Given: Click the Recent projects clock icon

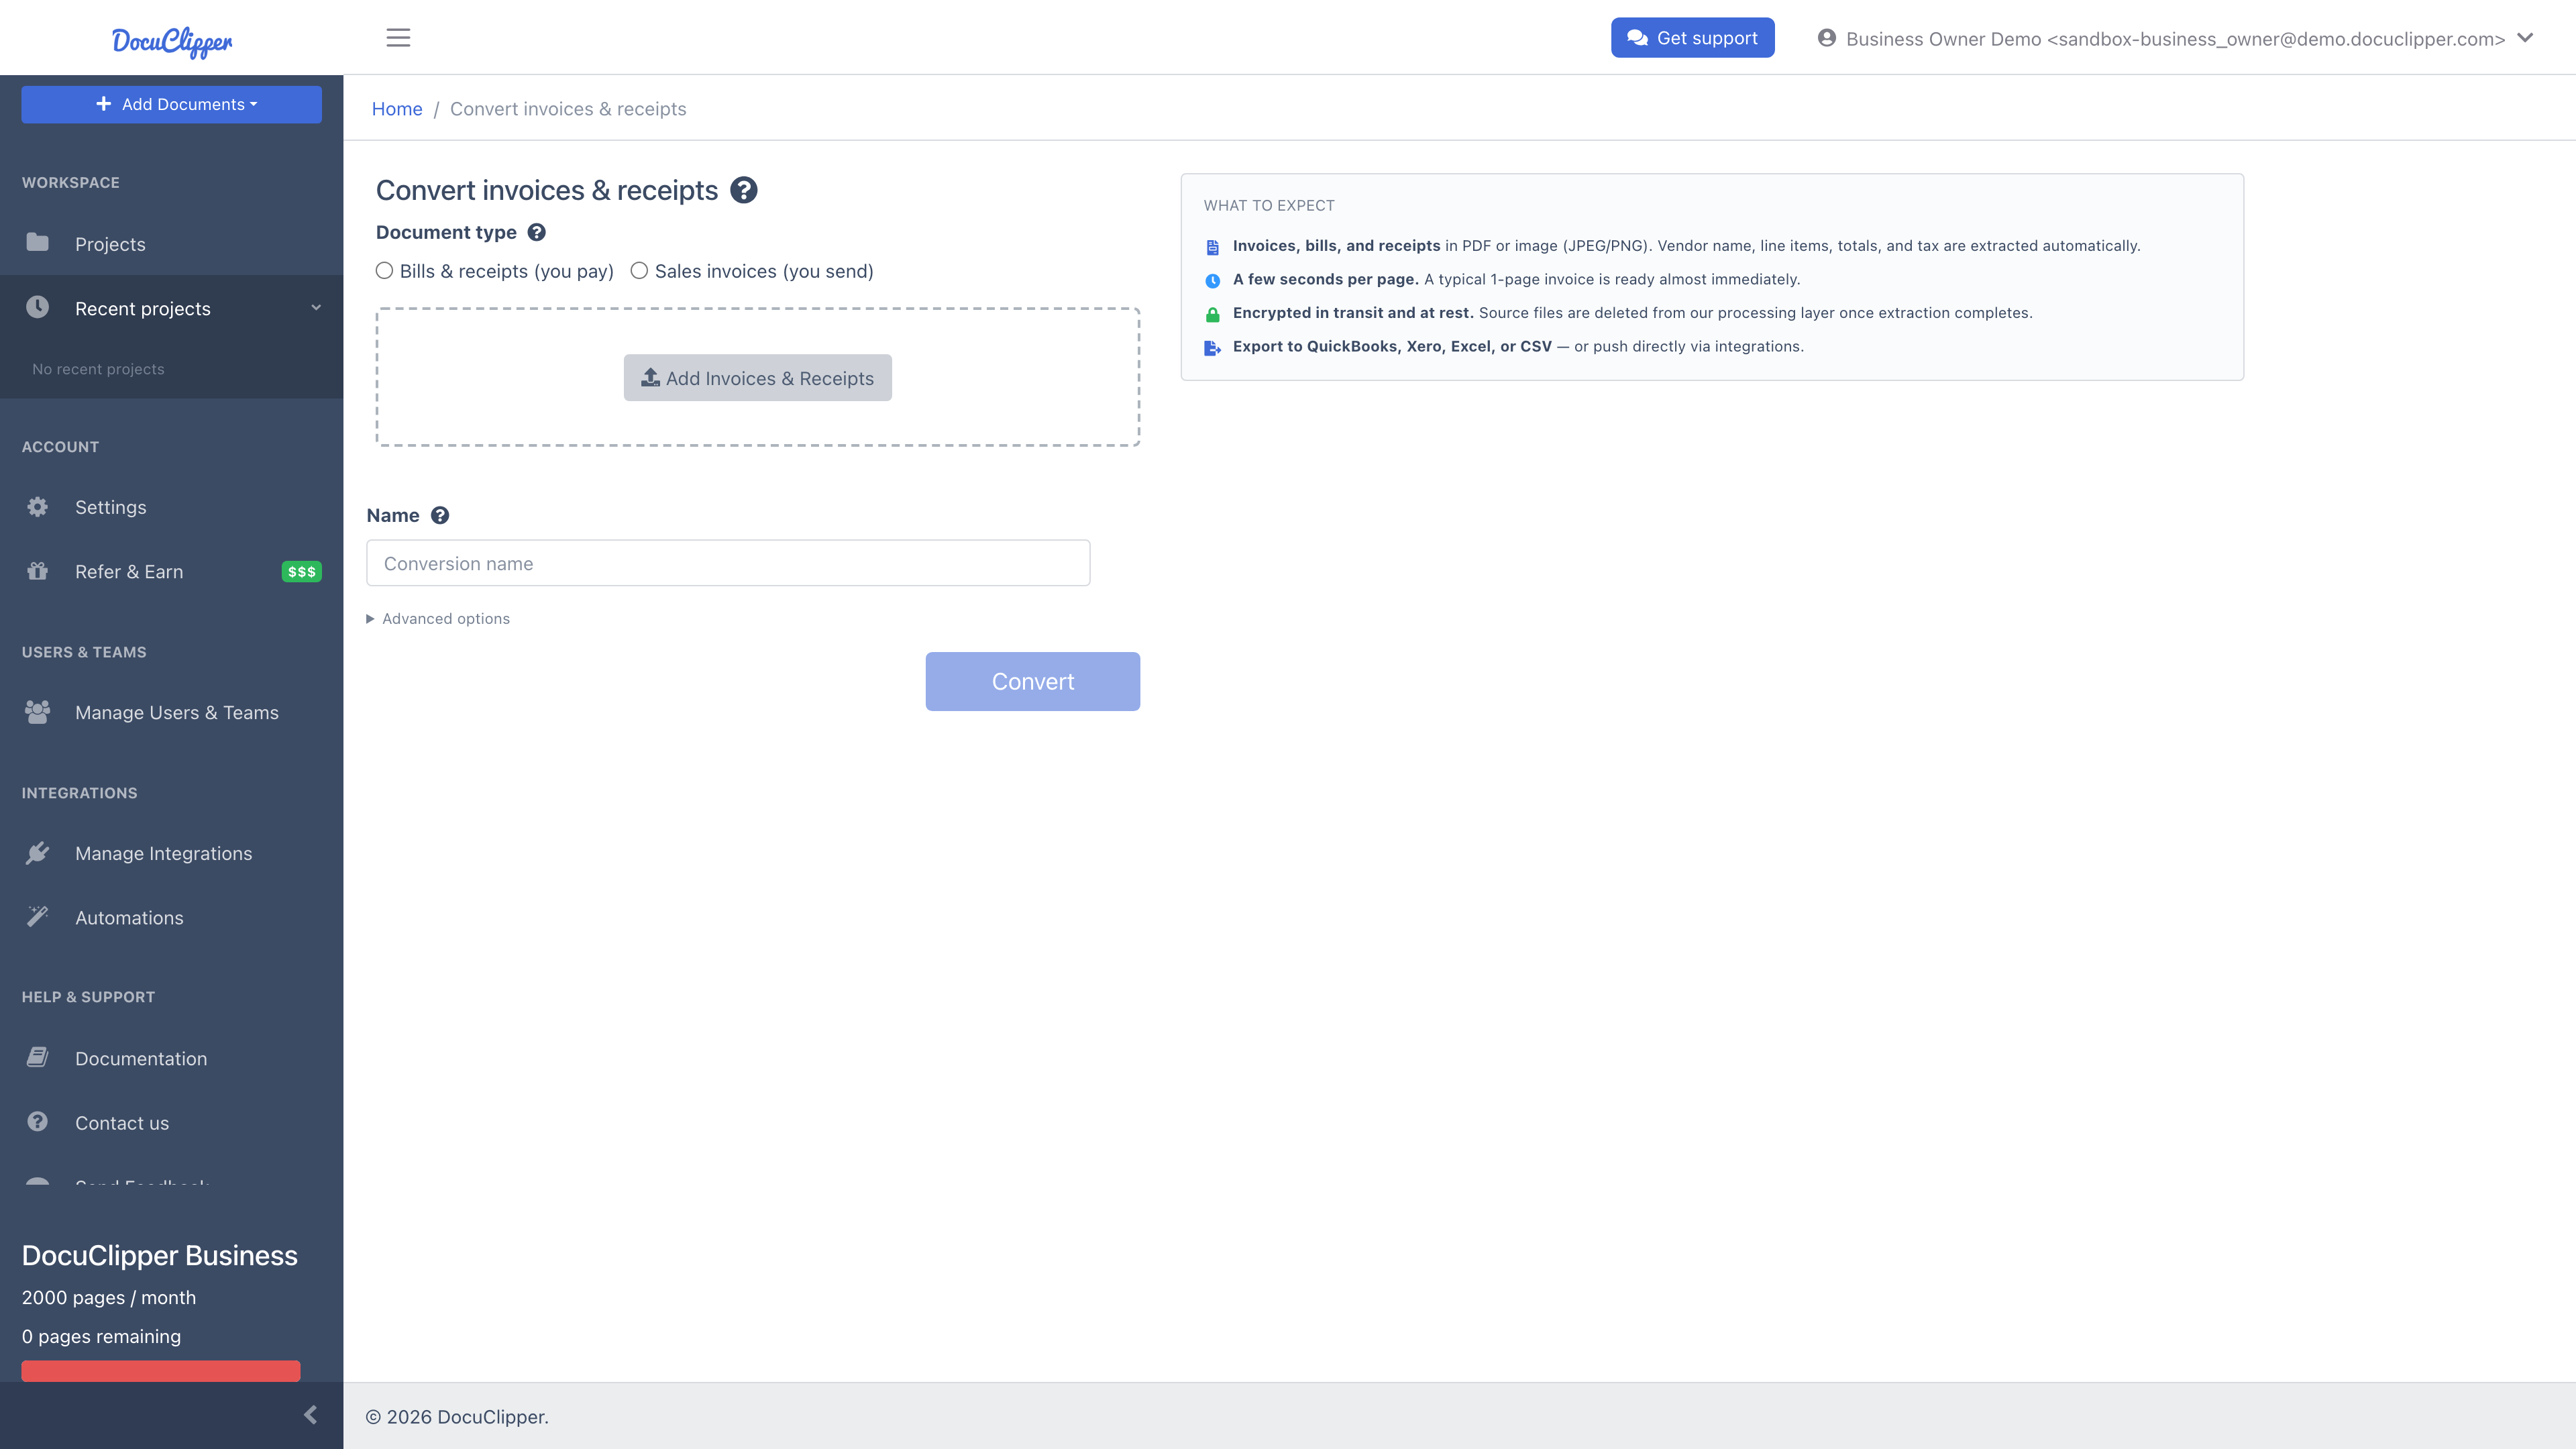Looking at the screenshot, I should click(x=38, y=307).
